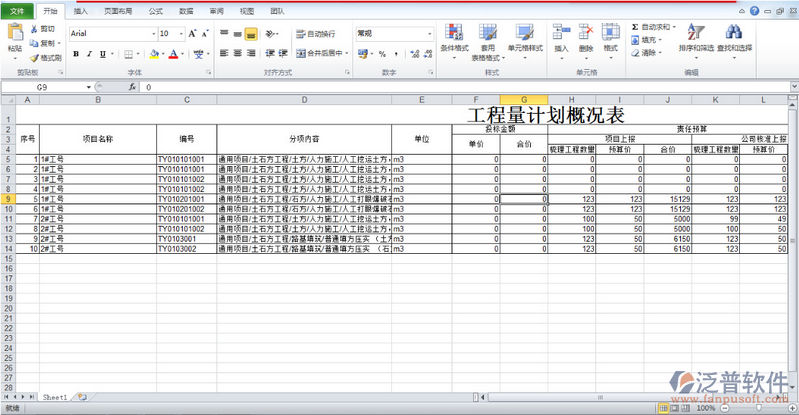Image resolution: width=799 pixels, height=415 pixels.
Task: Toggle Wrap Text (自动换行)
Action: (316, 33)
